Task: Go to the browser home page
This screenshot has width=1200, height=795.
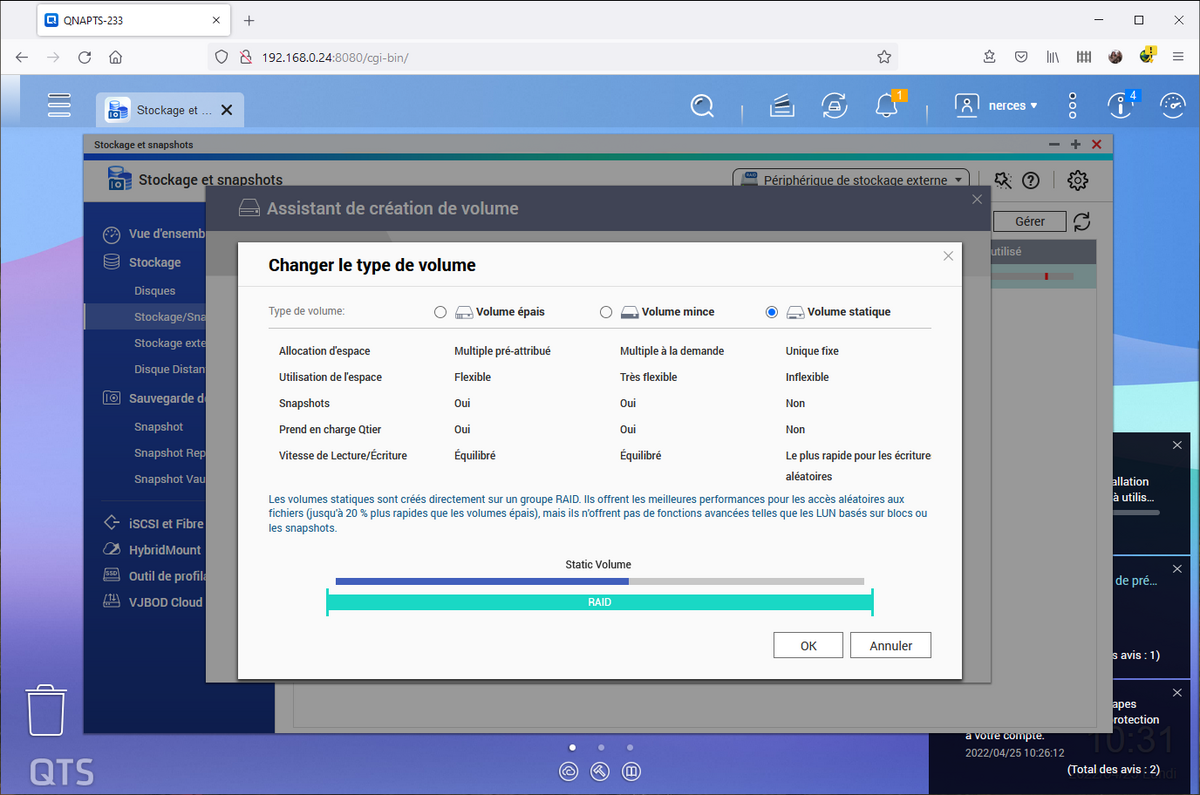Action: pos(116,57)
